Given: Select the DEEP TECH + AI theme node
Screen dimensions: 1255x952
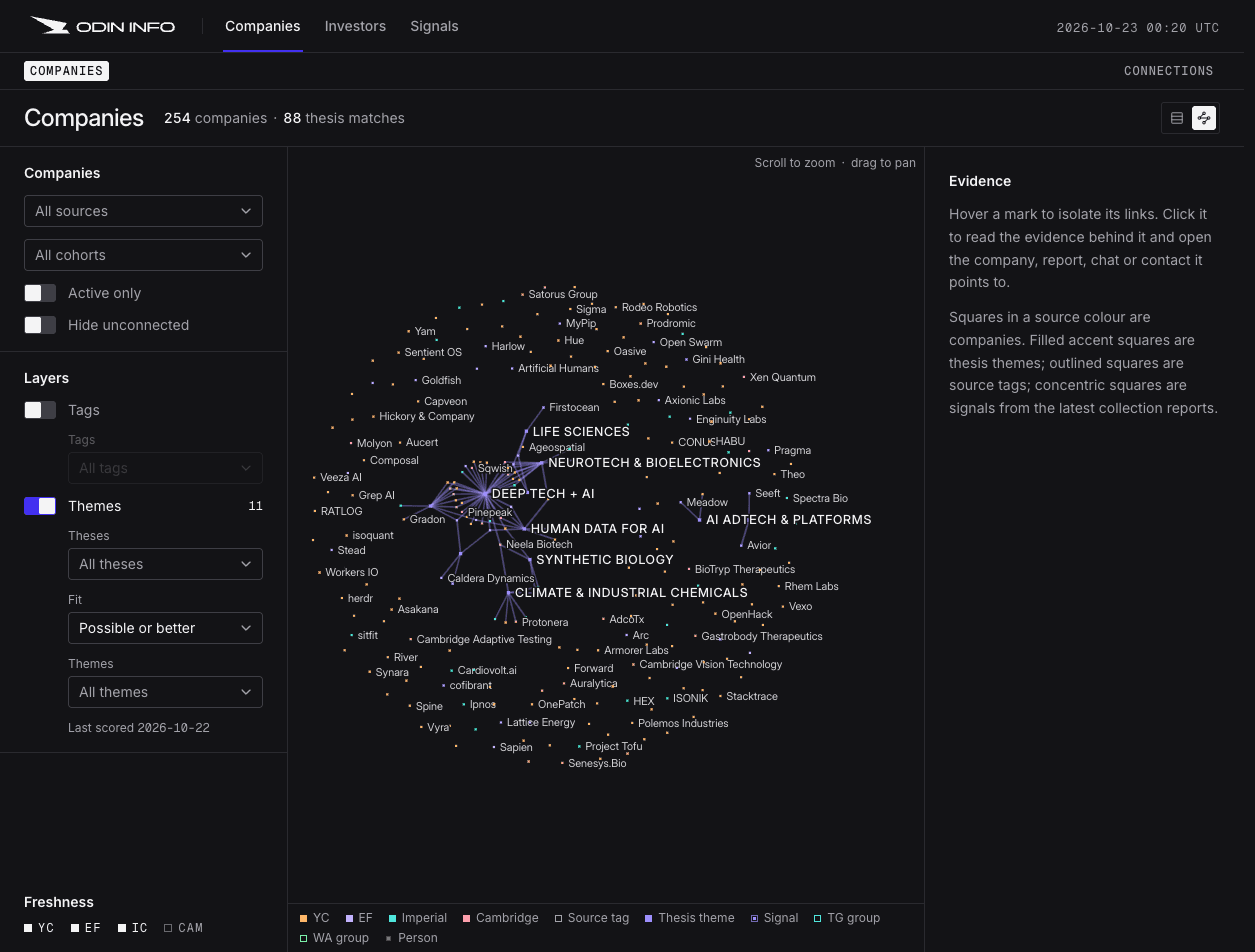Looking at the screenshot, I should (x=486, y=494).
